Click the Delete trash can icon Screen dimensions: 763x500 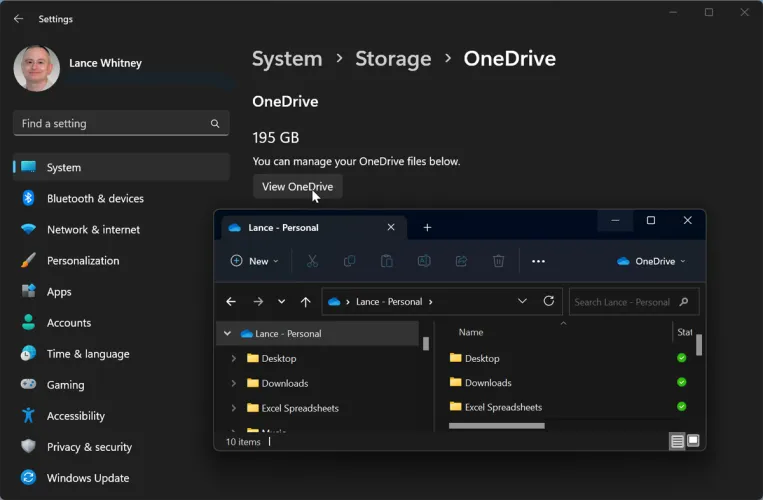(498, 261)
